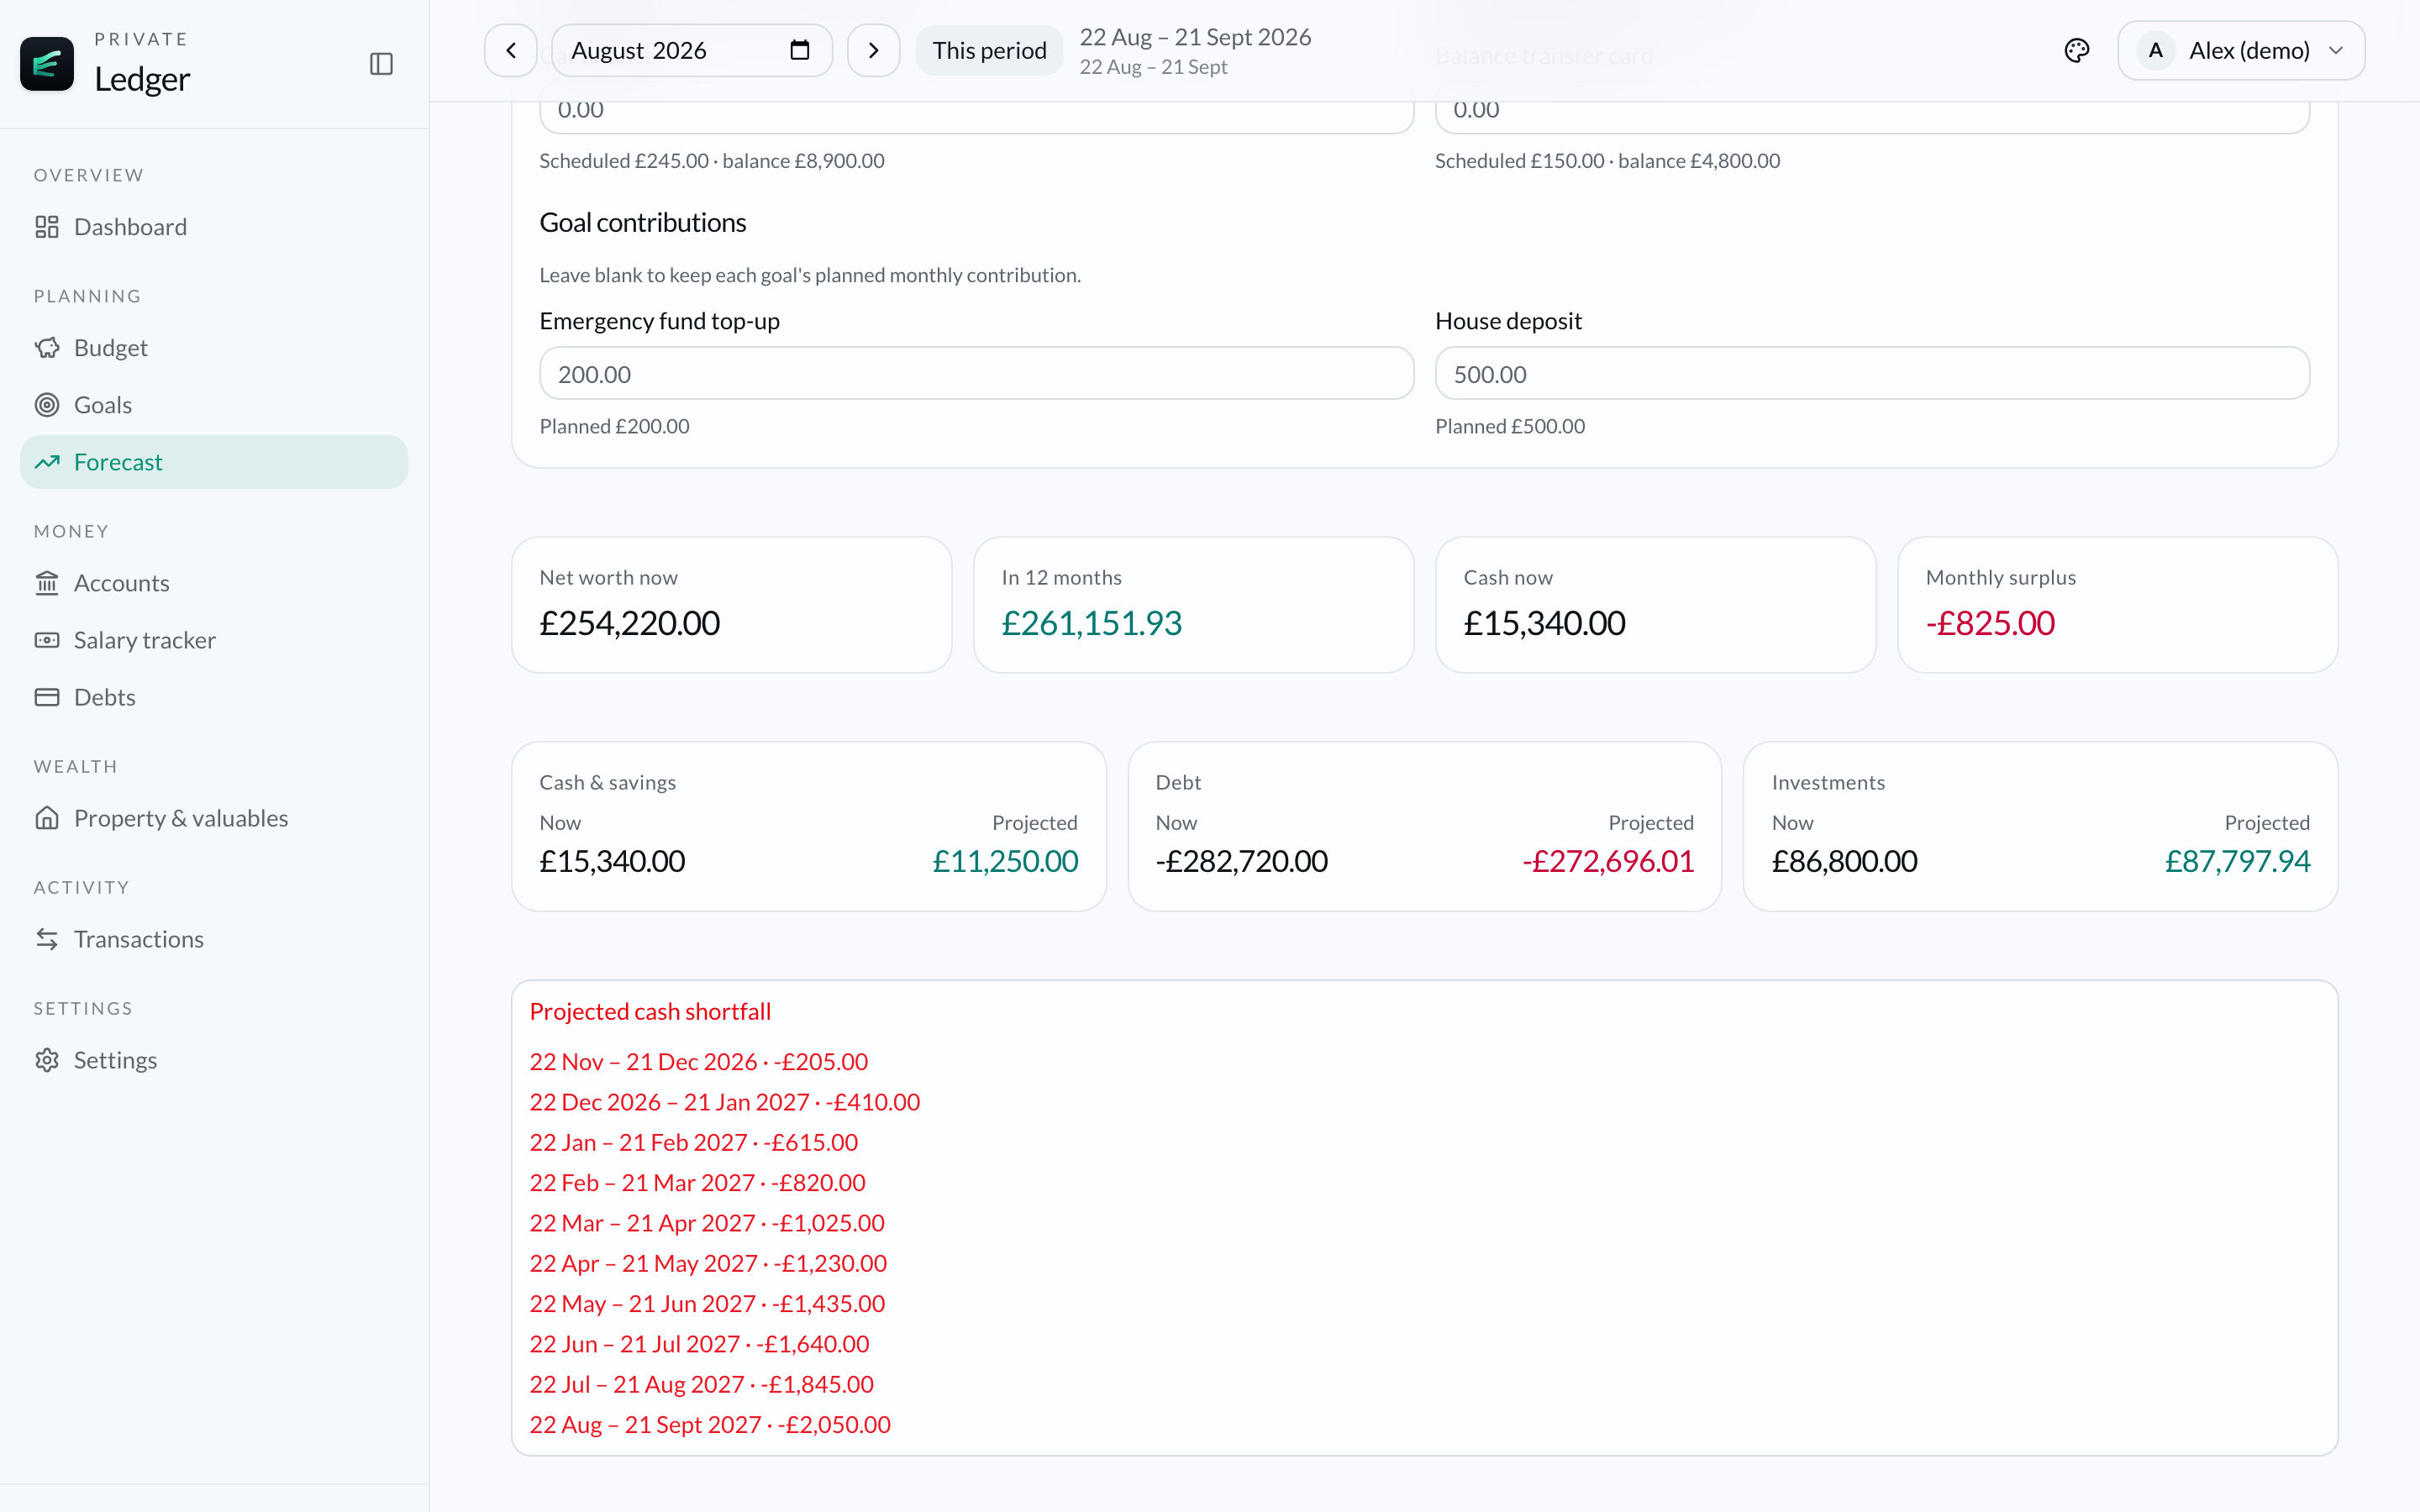Open Debts from the sidebar
Viewport: 2420px width, 1512px height.
214,697
